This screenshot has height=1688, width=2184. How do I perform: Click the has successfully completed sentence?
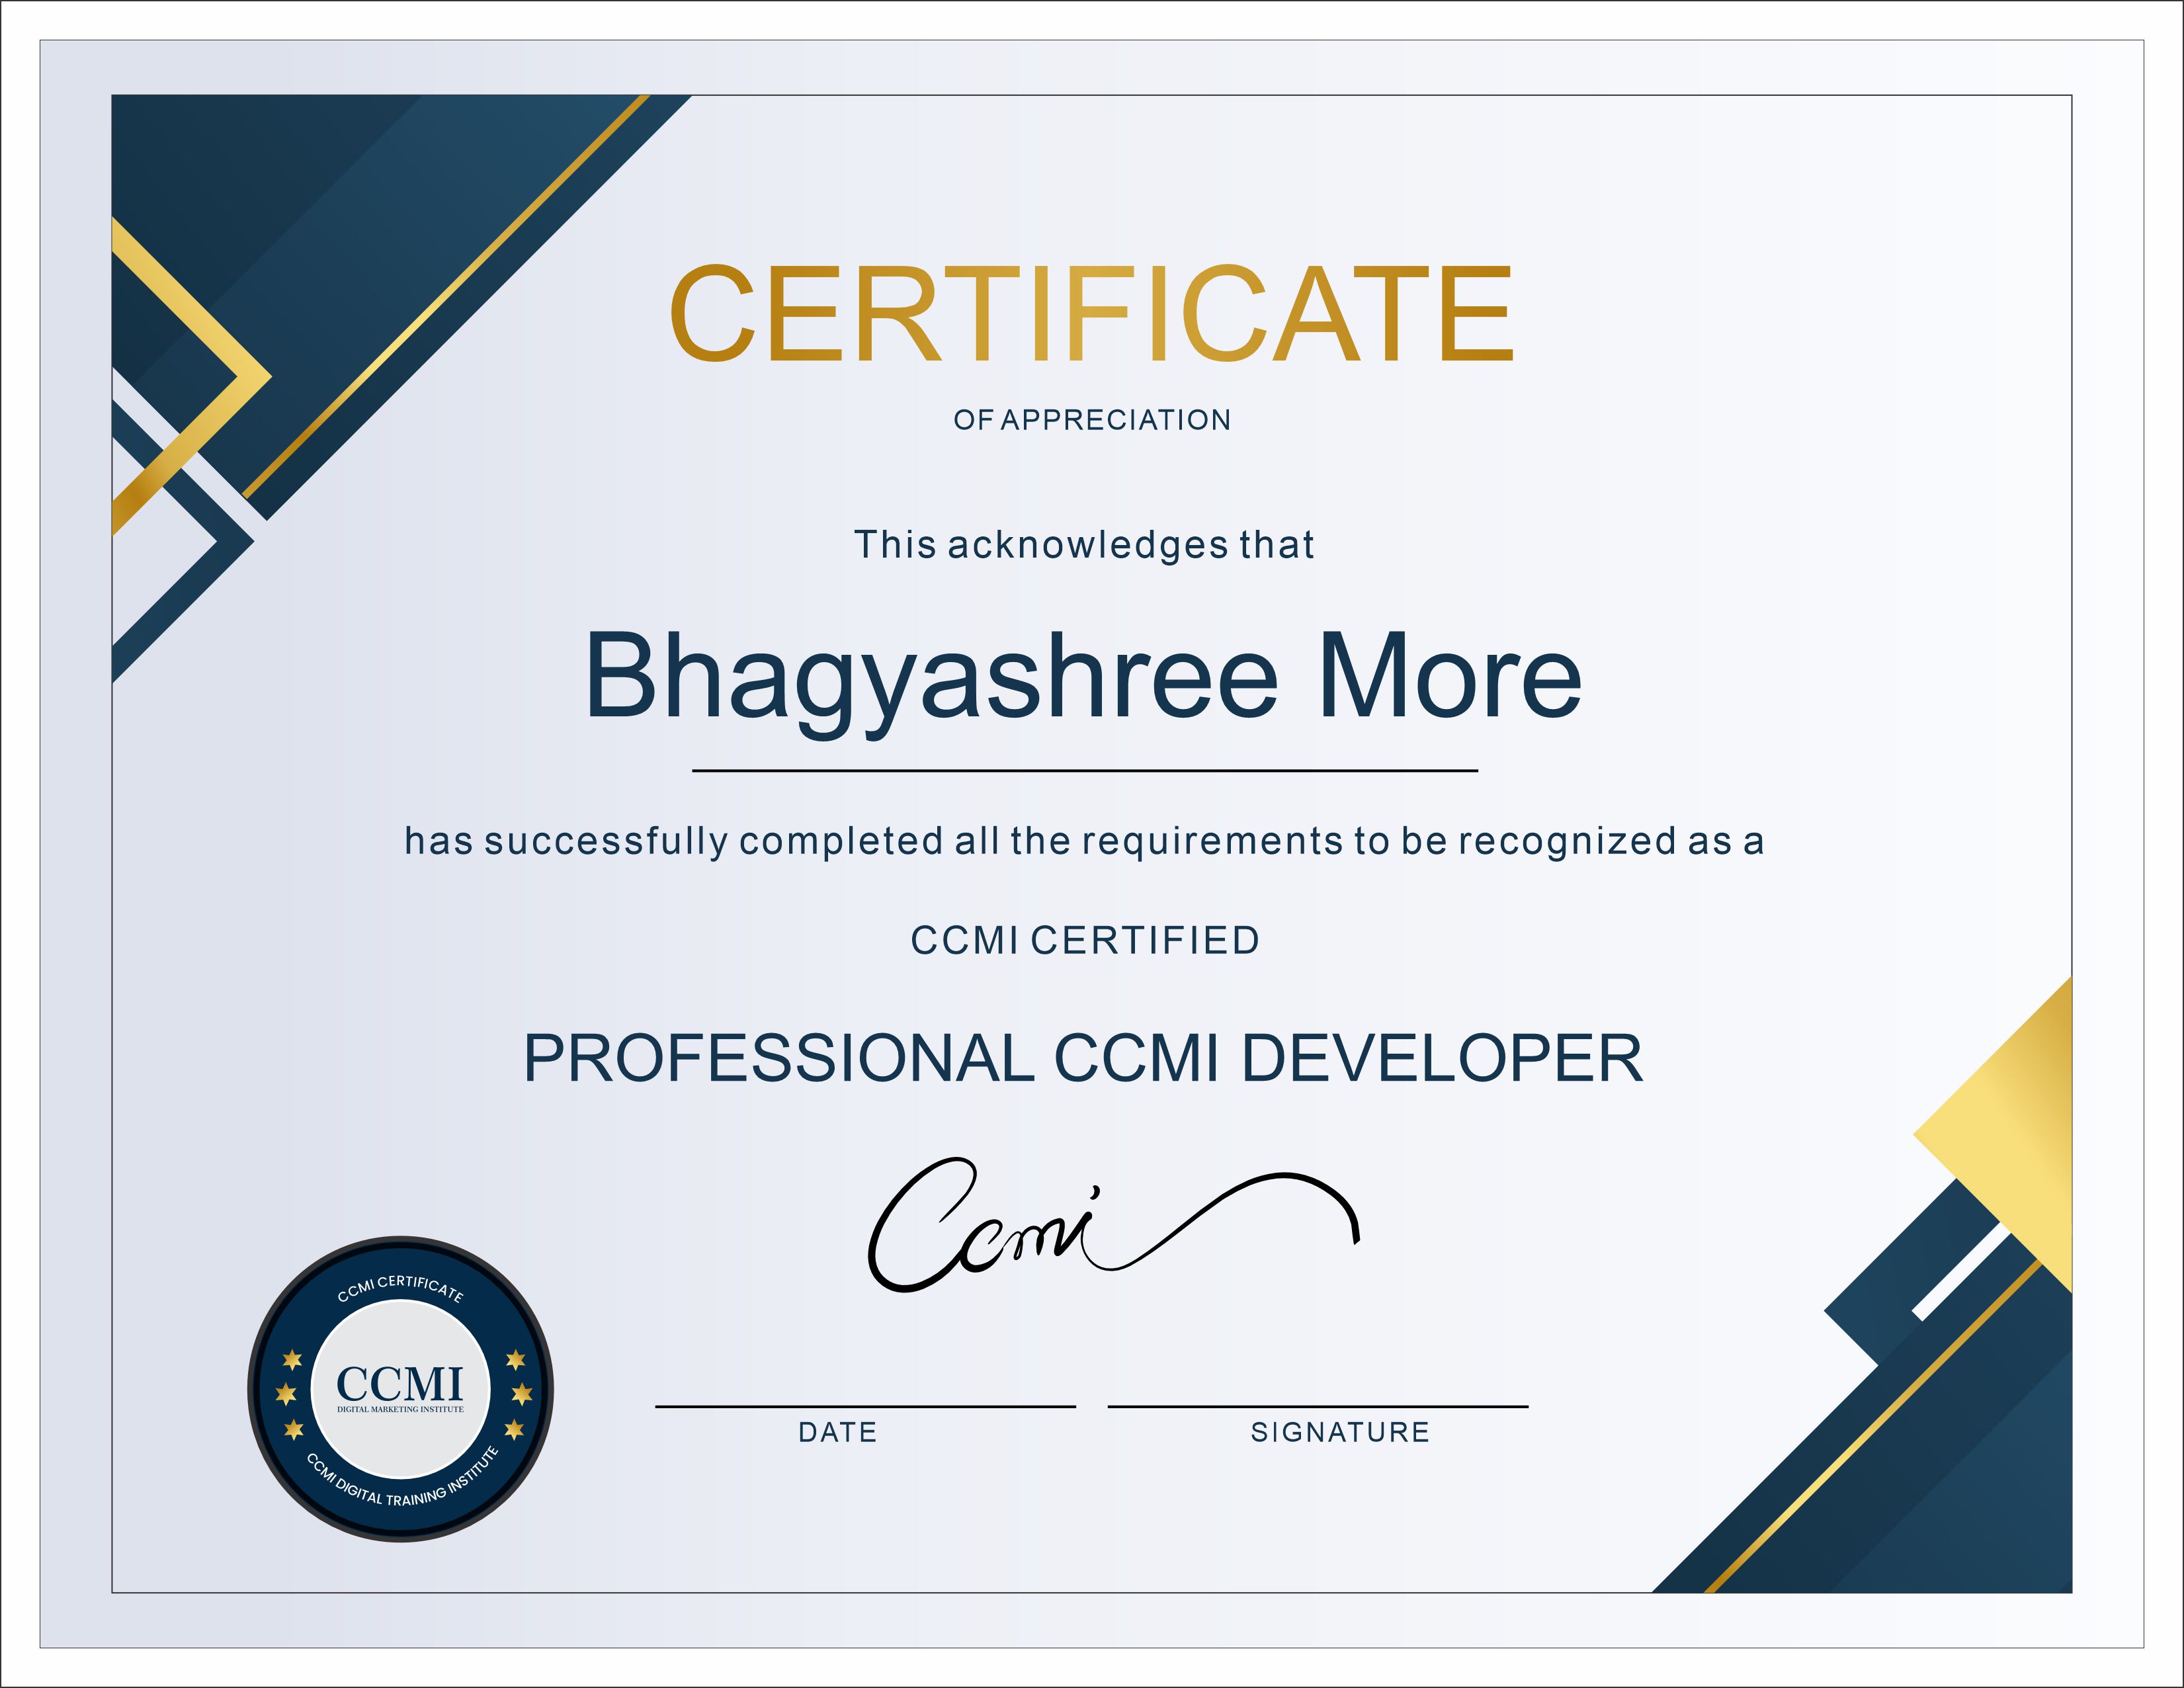[x=1084, y=841]
